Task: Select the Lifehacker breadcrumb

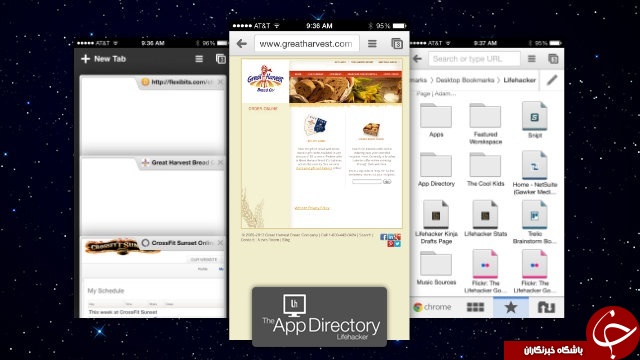Action: point(520,80)
